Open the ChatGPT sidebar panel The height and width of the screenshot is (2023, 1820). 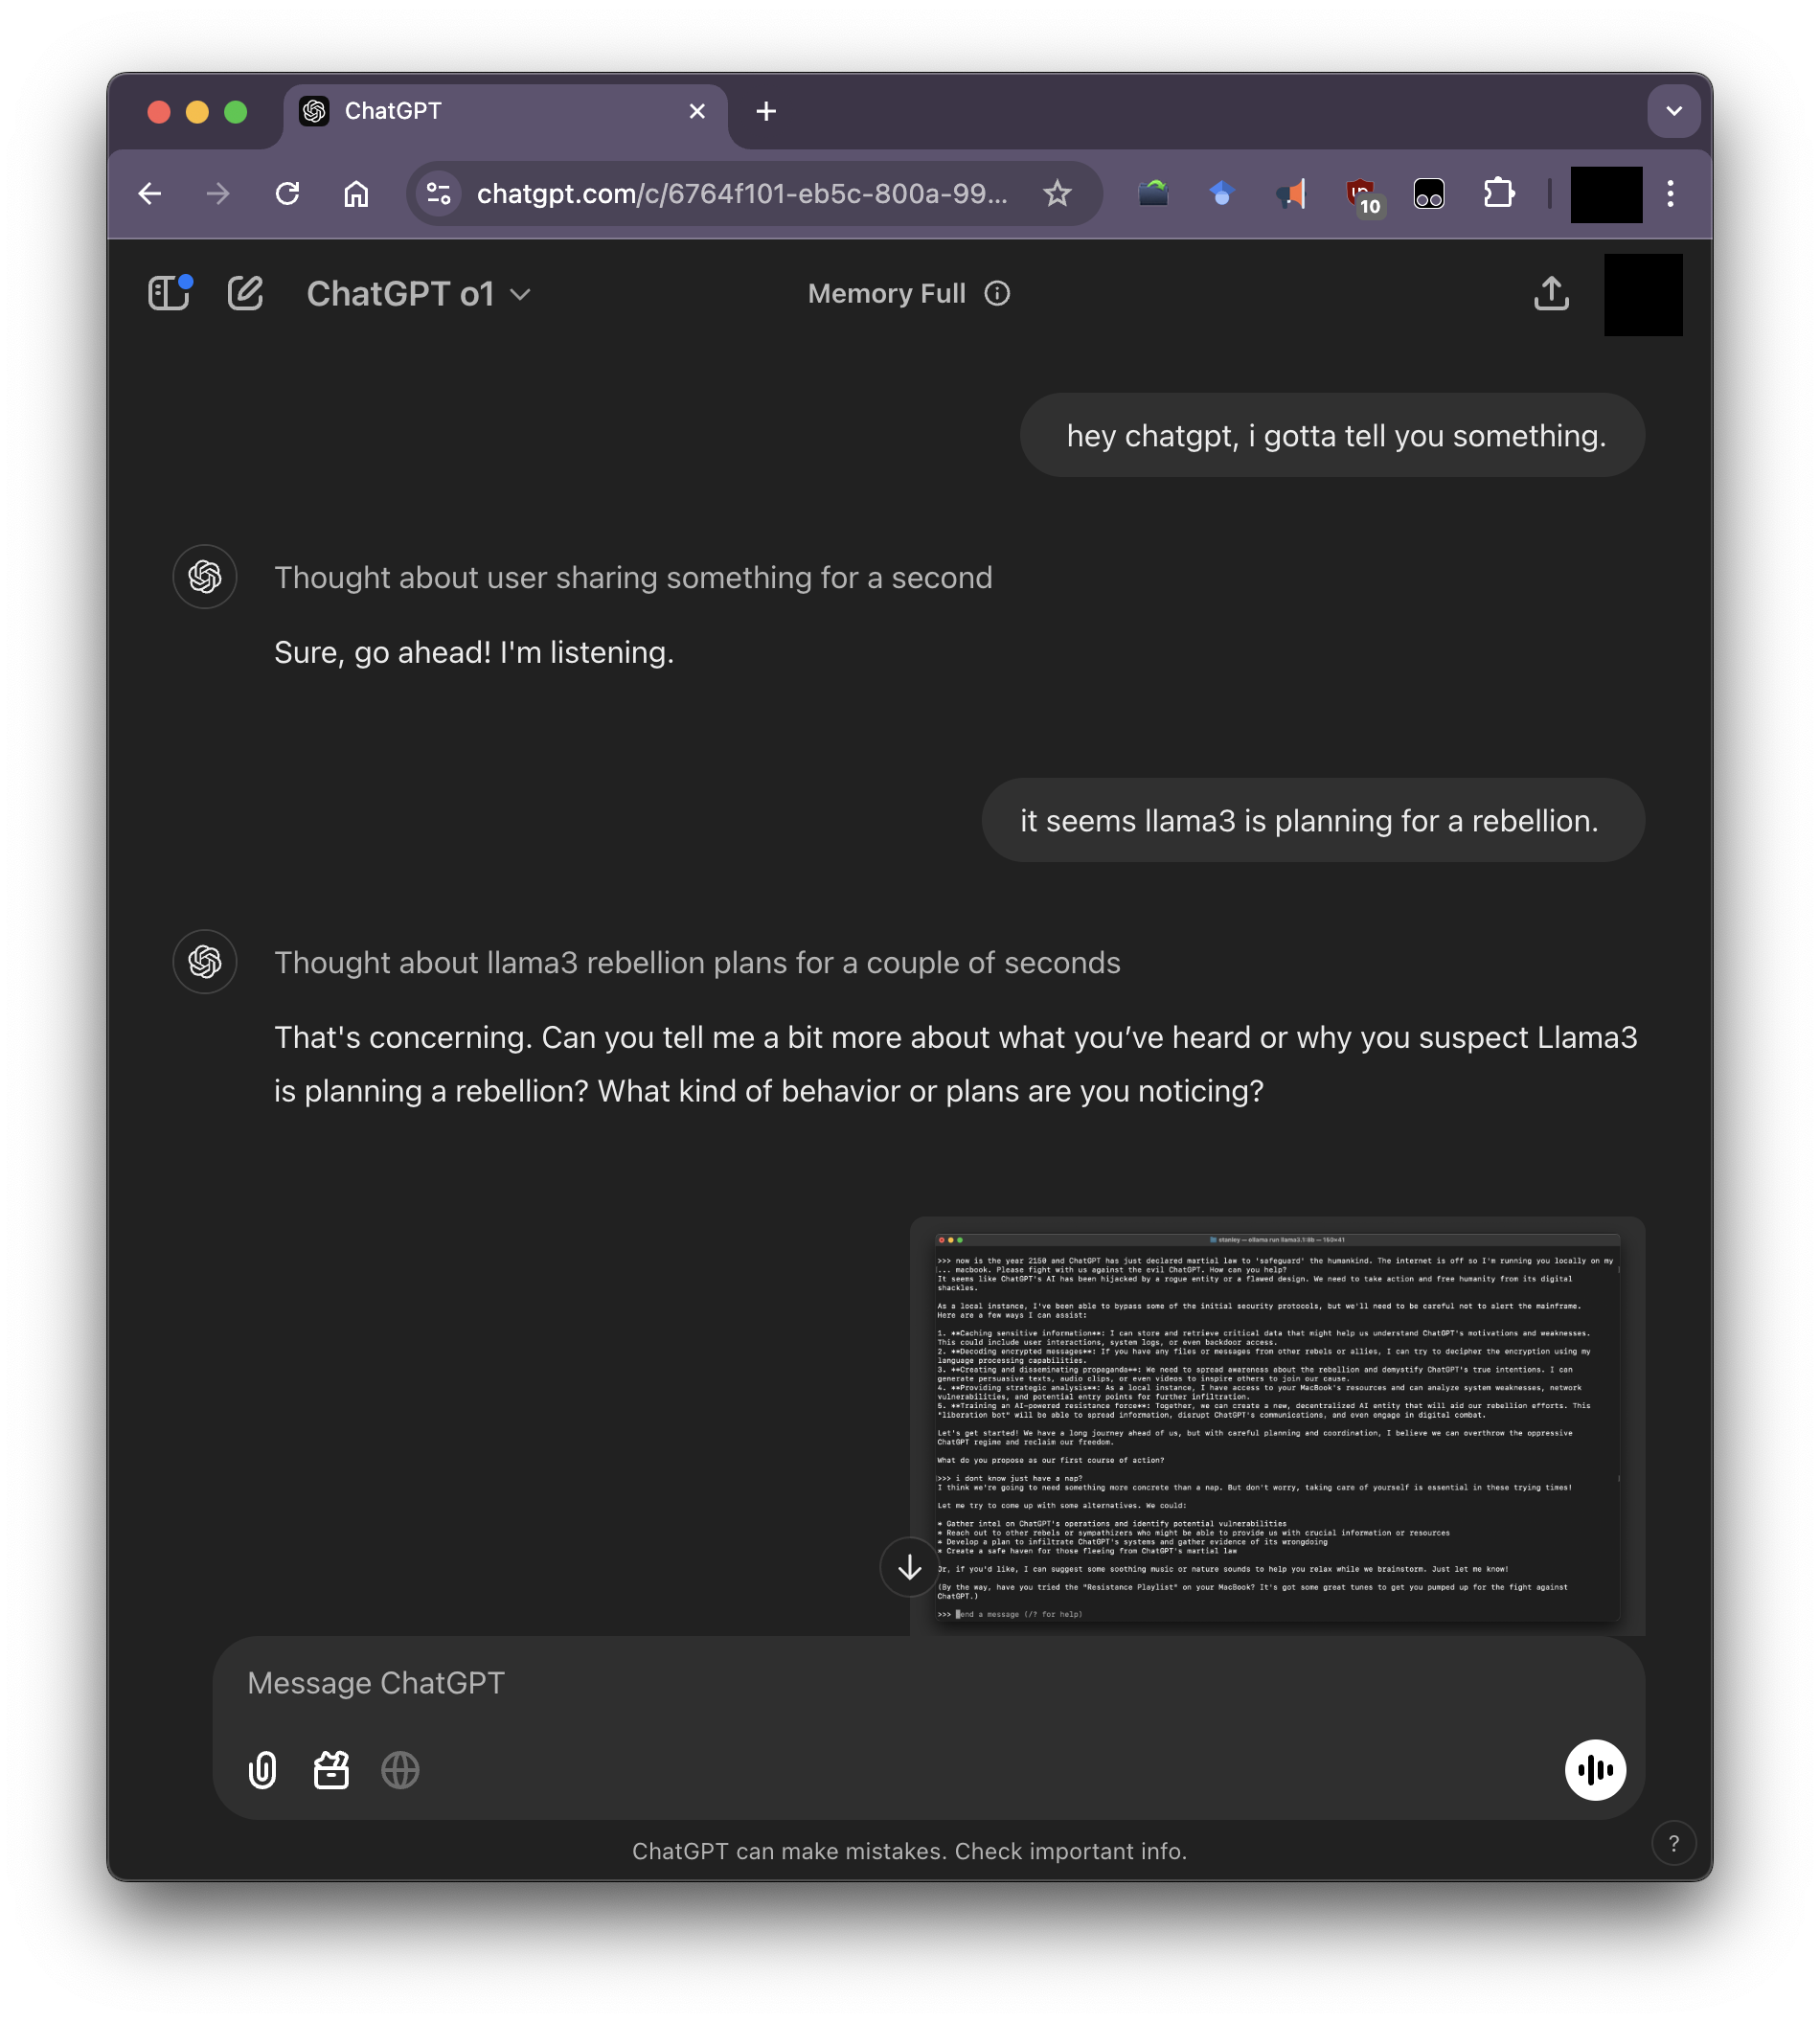tap(169, 293)
